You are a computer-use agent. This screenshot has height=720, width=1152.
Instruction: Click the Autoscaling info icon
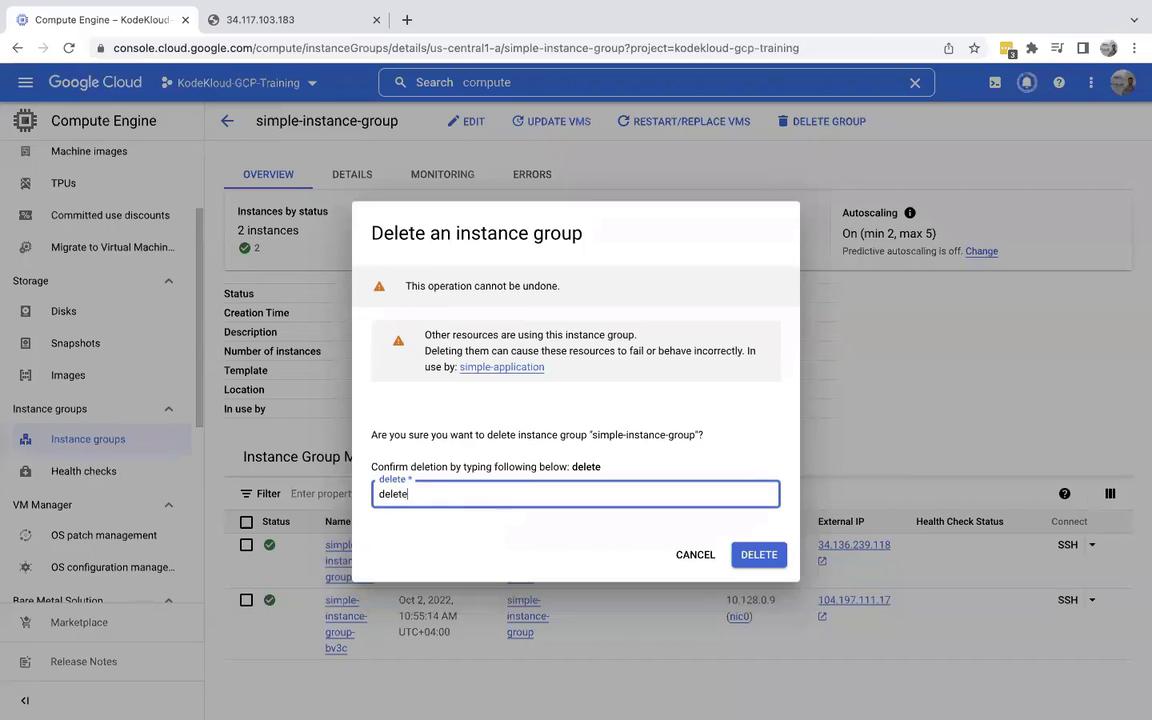click(910, 213)
